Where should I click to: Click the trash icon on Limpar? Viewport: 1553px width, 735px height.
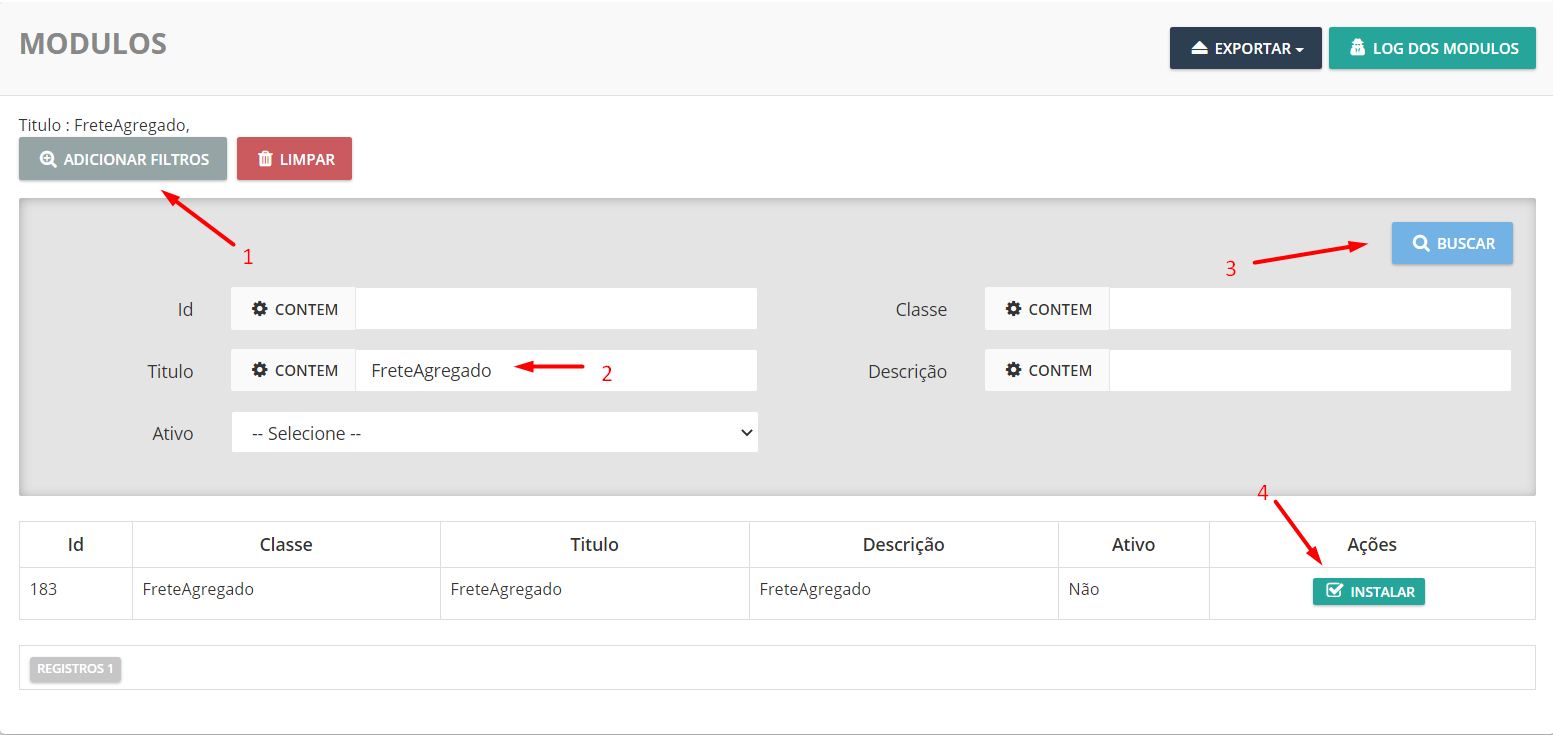(265, 159)
